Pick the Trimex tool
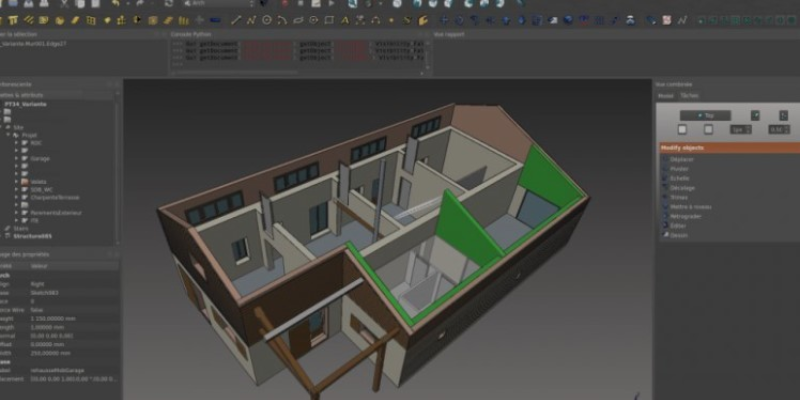 point(679,197)
